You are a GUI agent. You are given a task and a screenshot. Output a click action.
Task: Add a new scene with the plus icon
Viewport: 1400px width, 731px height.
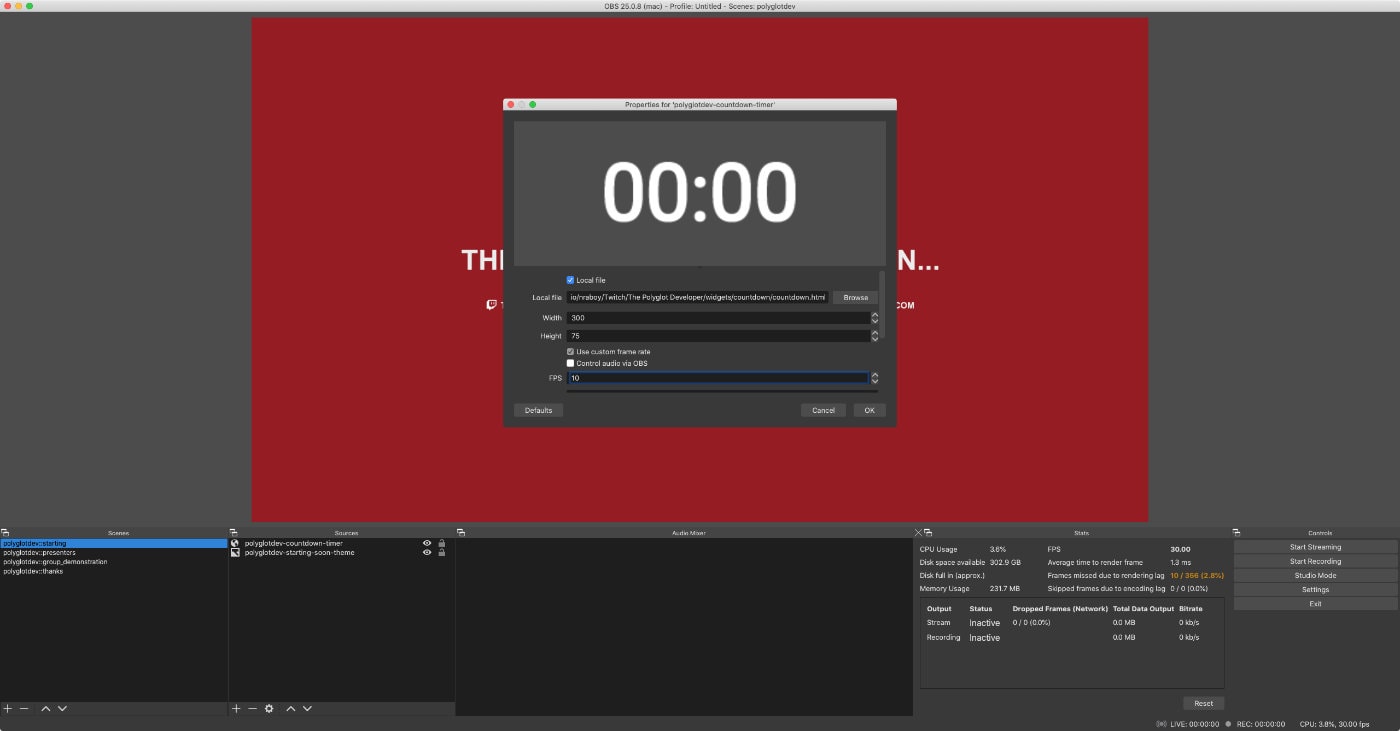coord(6,708)
